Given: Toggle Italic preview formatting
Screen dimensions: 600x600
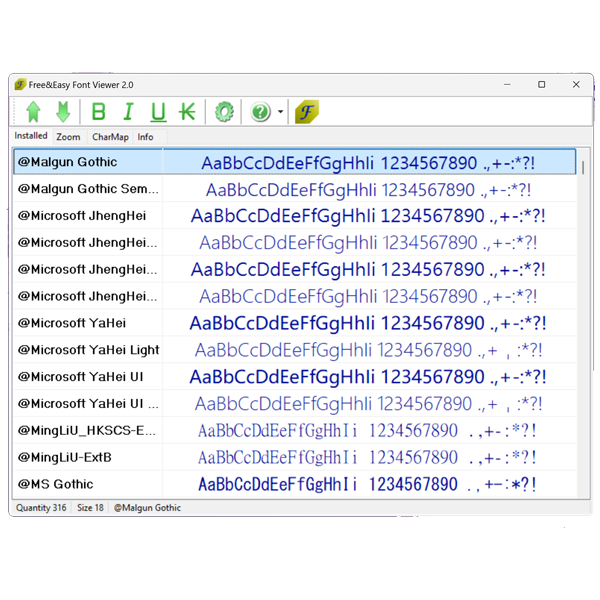Looking at the screenshot, I should (x=129, y=111).
